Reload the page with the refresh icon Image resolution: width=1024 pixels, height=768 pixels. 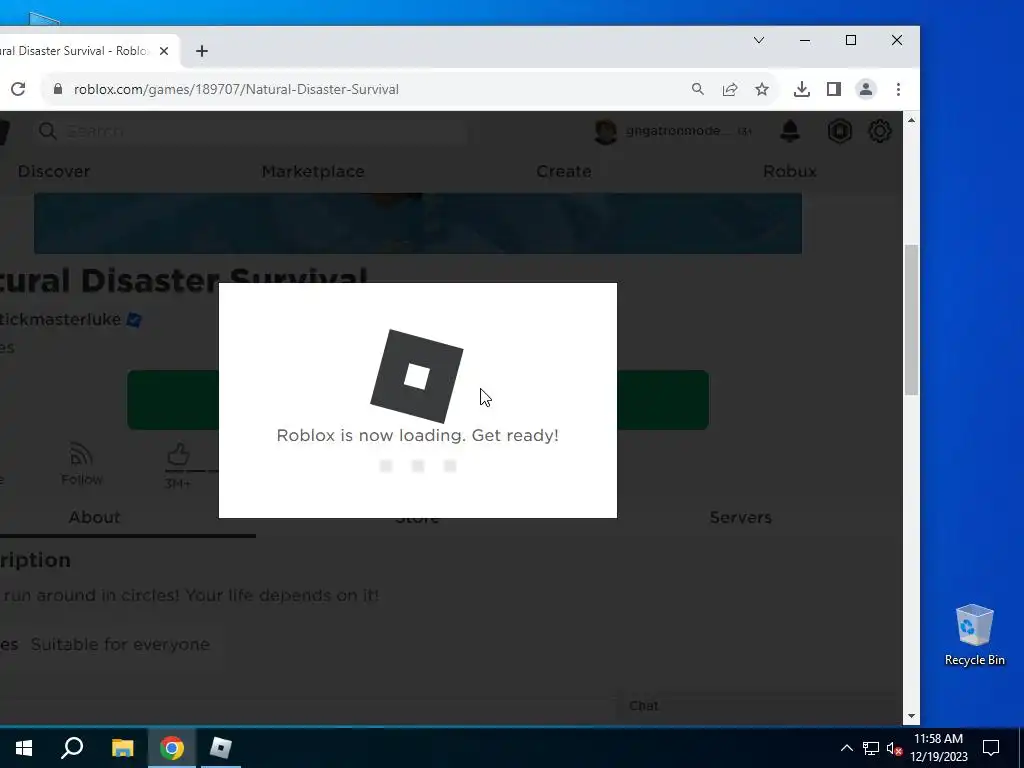coord(18,89)
